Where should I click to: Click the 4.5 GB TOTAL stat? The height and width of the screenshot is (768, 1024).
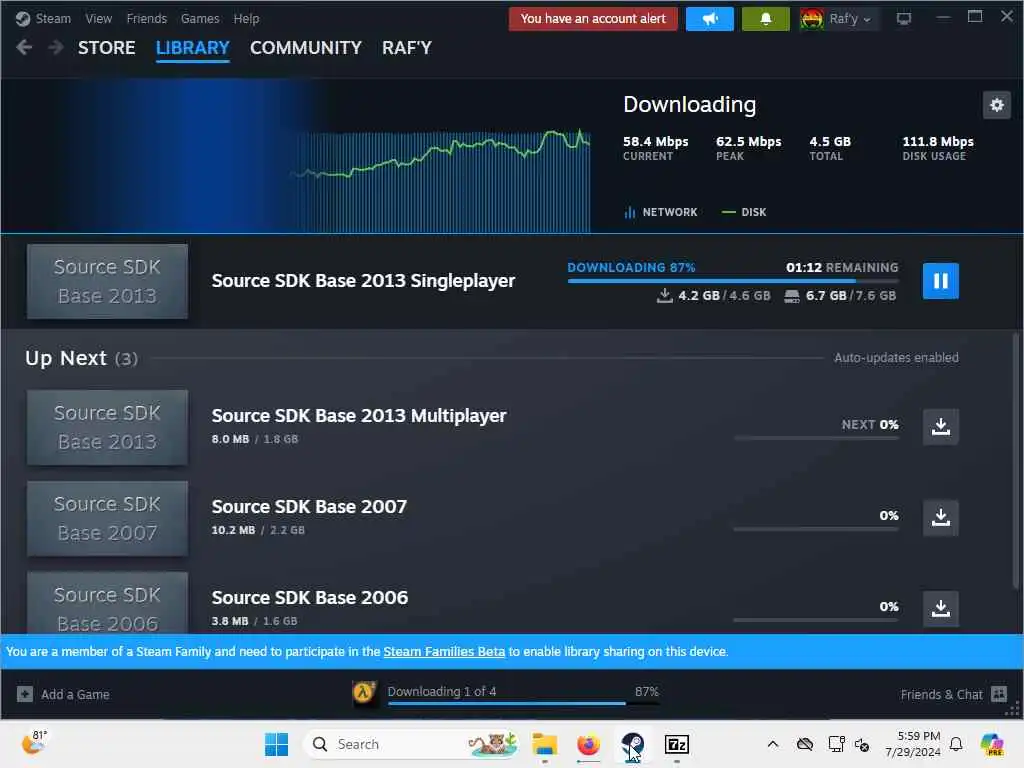click(829, 148)
